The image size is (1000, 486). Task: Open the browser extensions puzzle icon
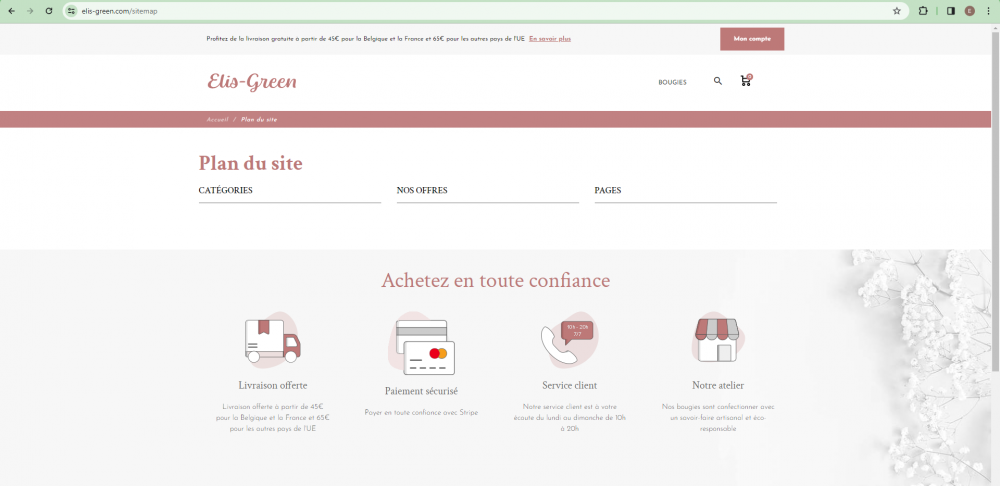[x=923, y=11]
